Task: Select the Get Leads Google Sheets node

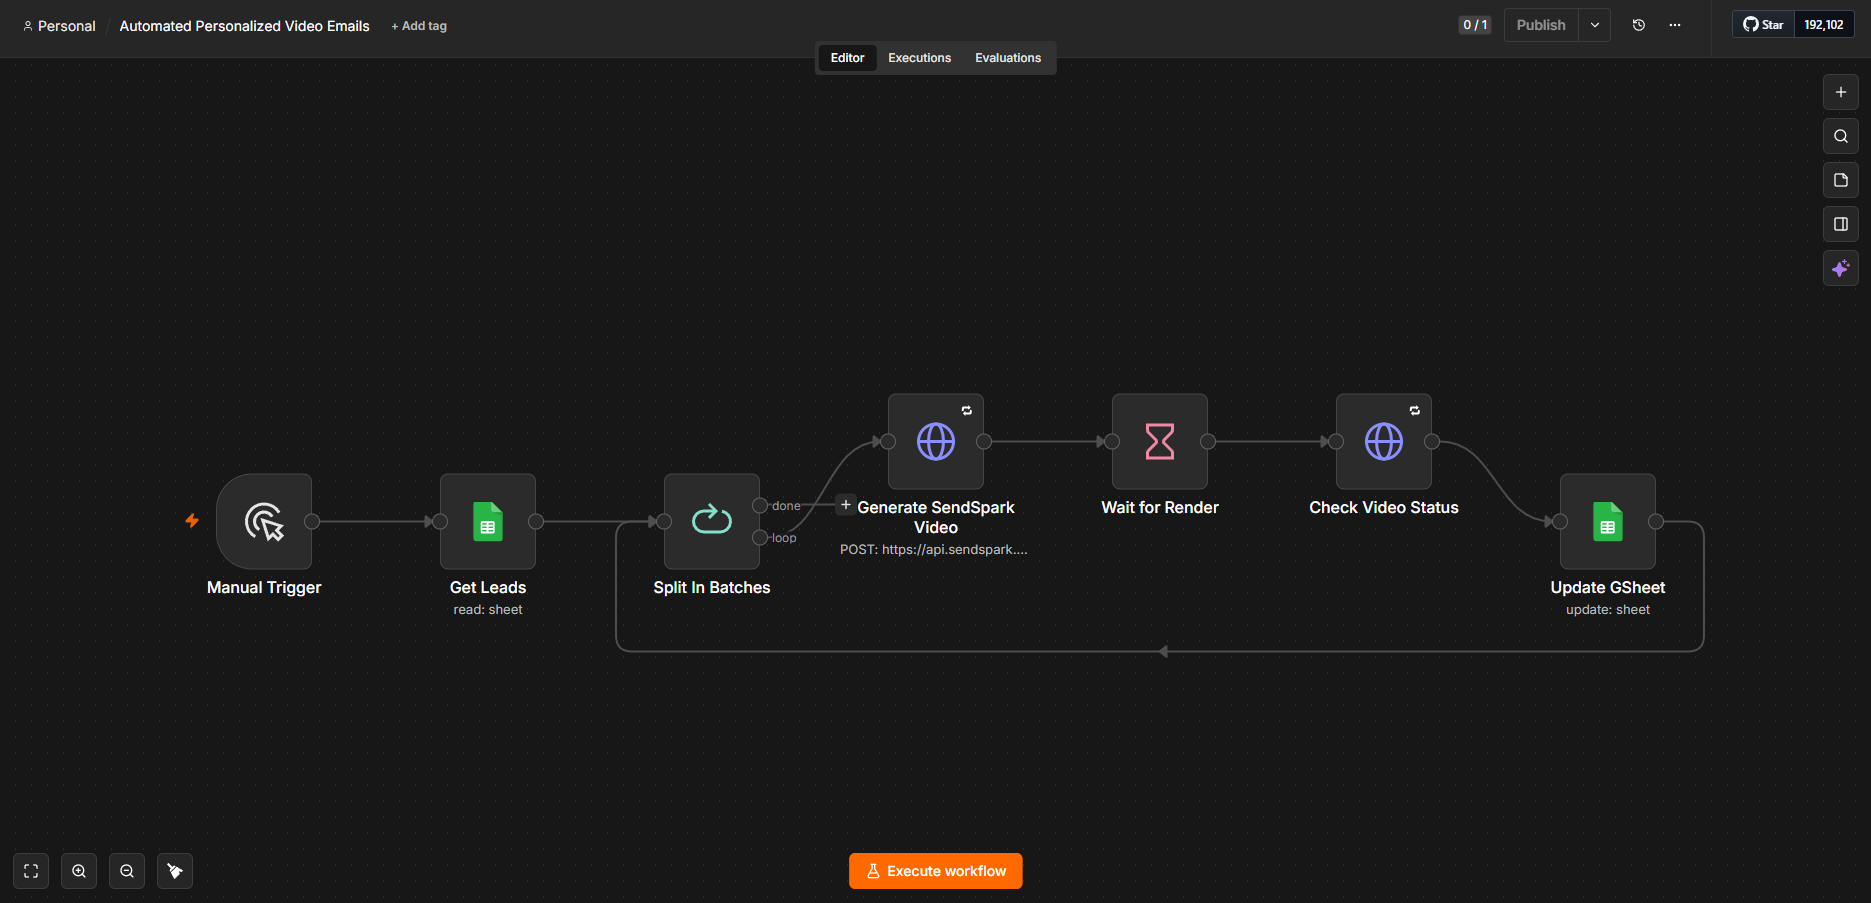Action: [488, 521]
